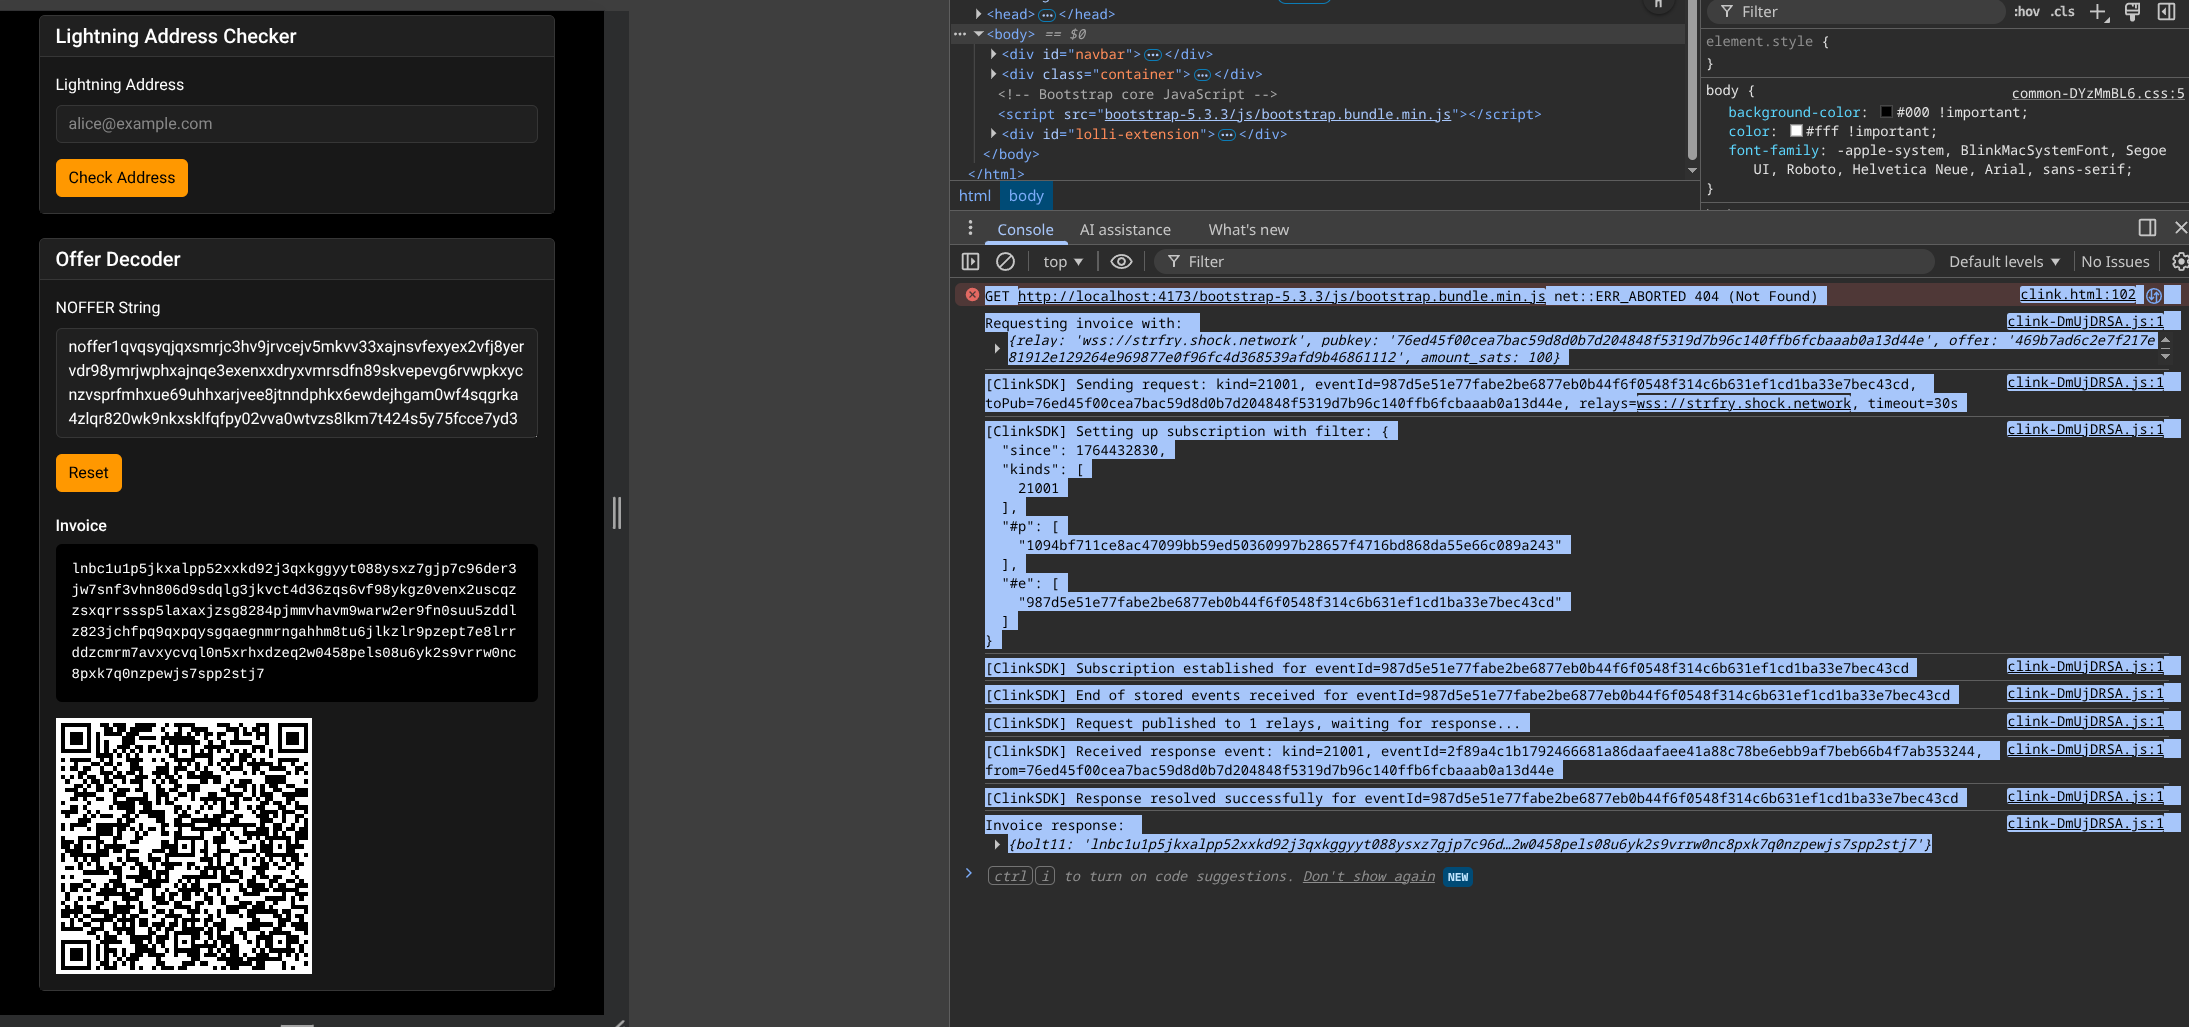Create live expression with eye icon

coord(1121,262)
